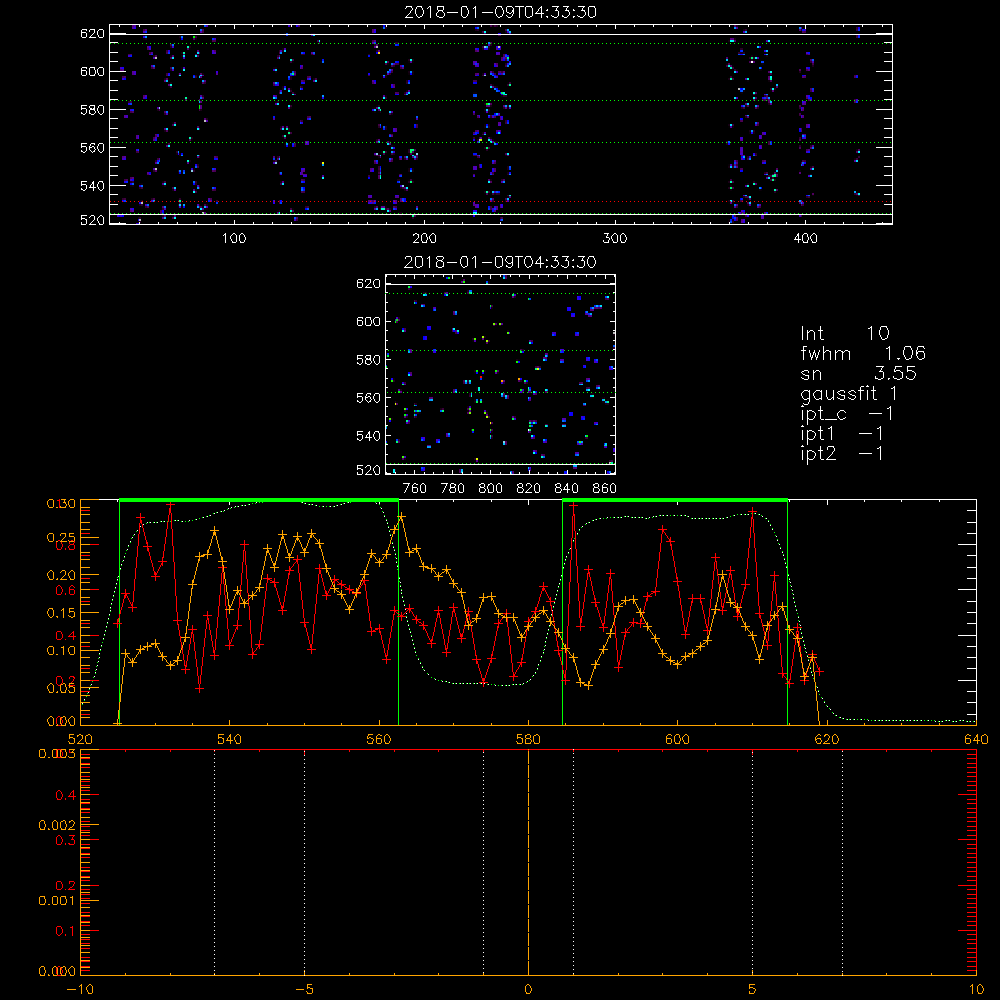Click x-axis label 800 on middle image
Viewport: 1000px width, 1000px height.
coord(490,489)
